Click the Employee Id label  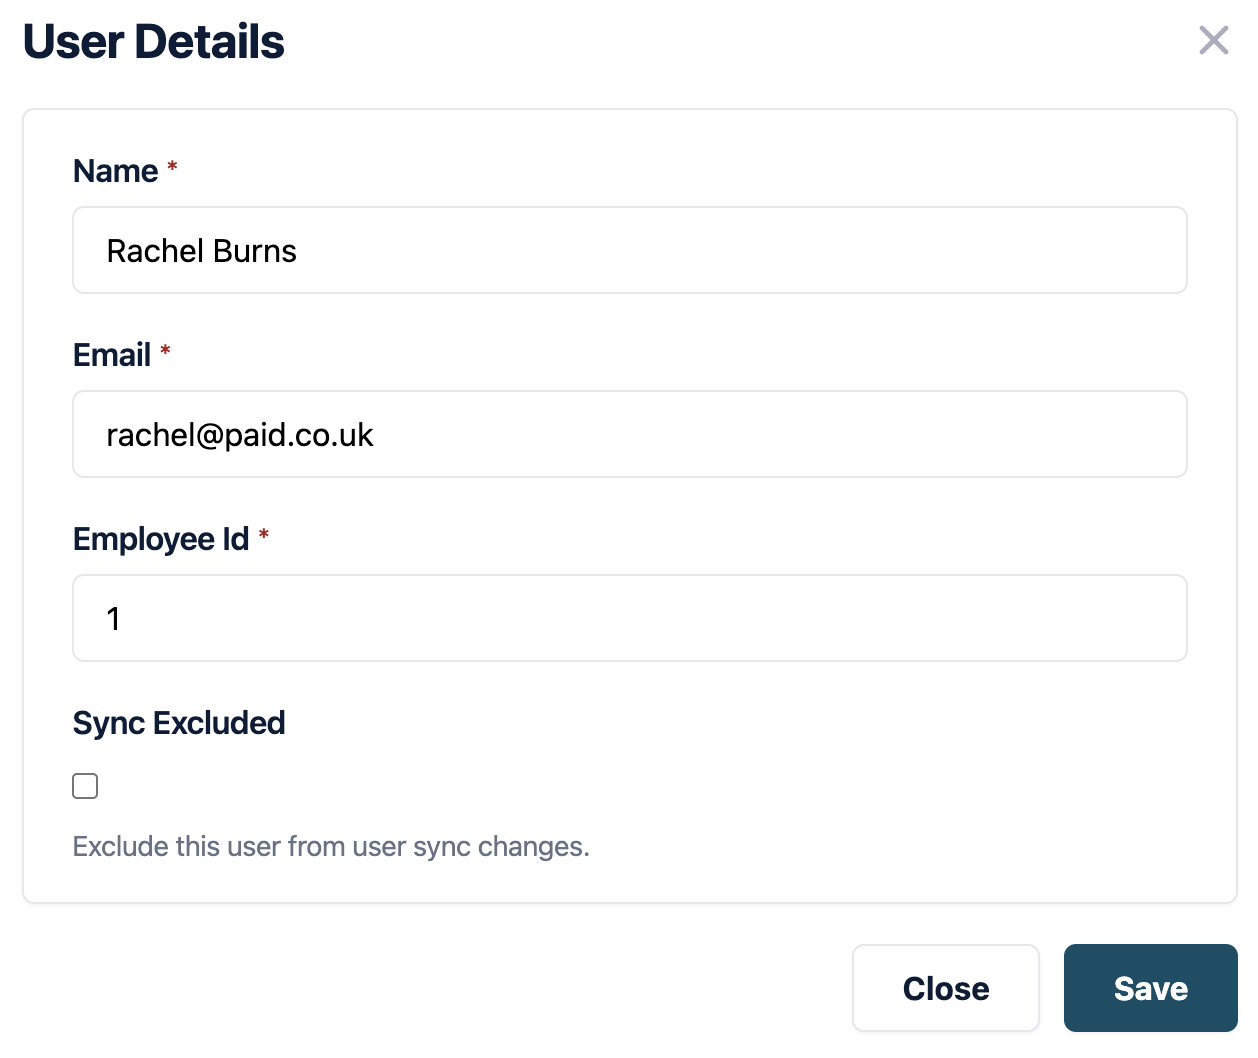(160, 539)
